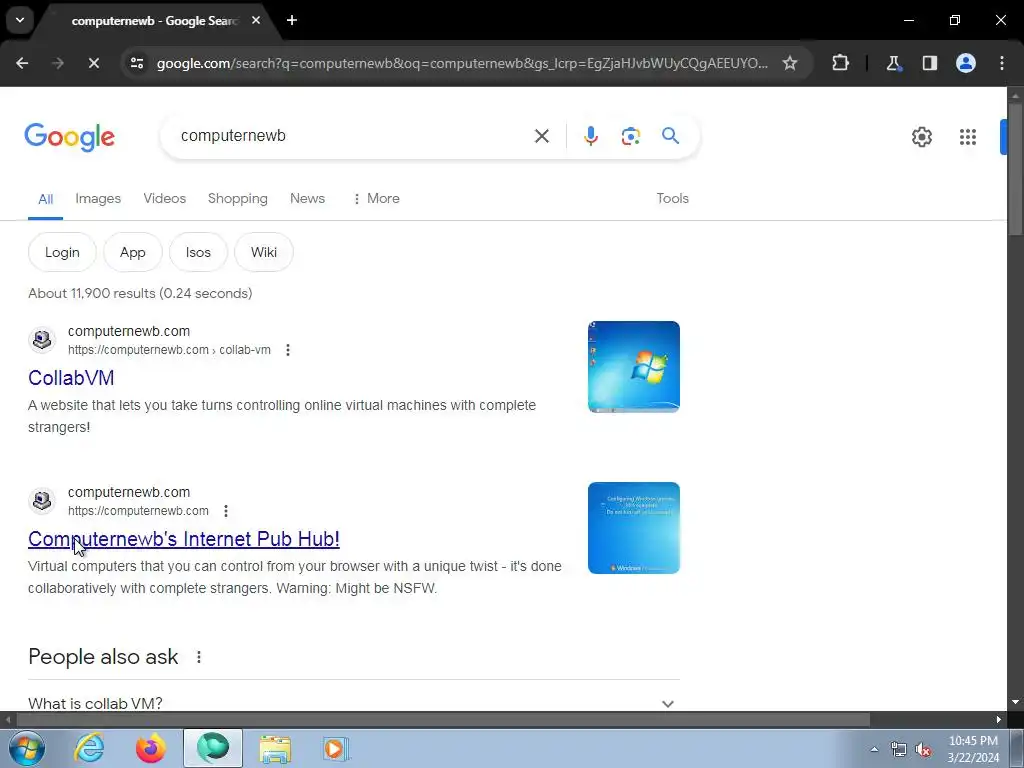The width and height of the screenshot is (1024, 768).
Task: Expand What is collab VM question
Action: pos(353,703)
